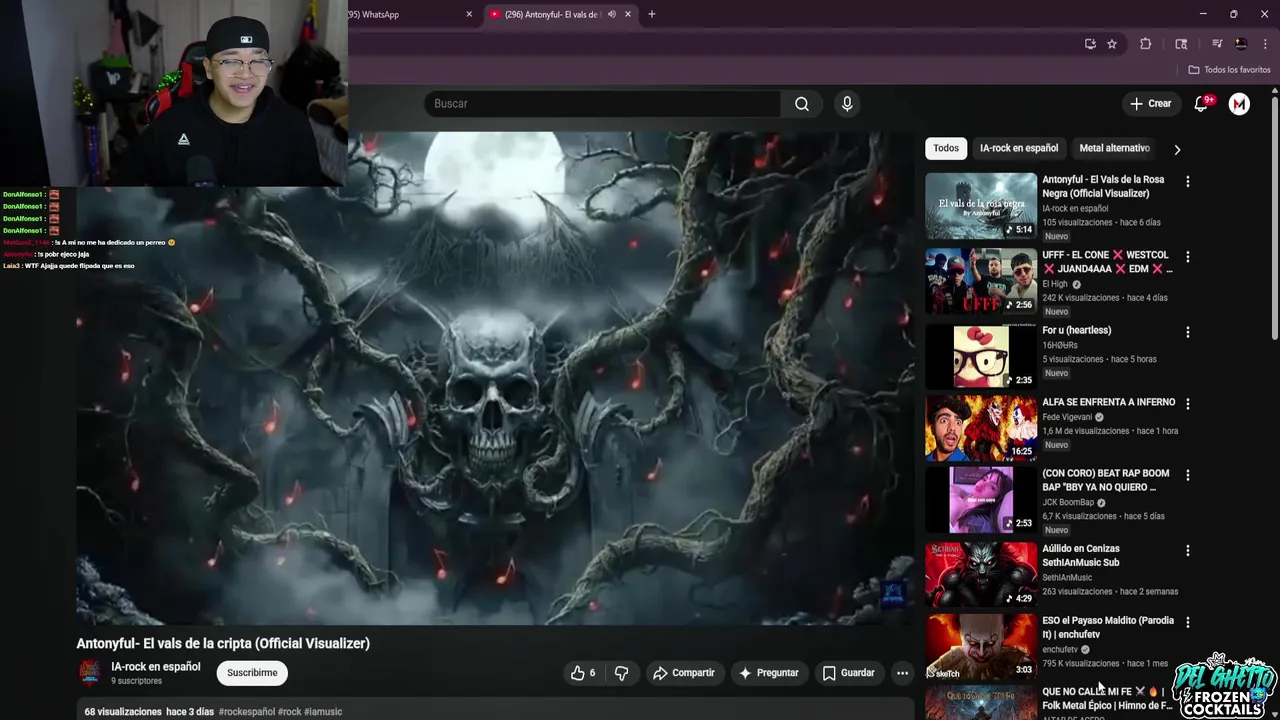Viewport: 1280px width, 720px height.
Task: Select the IA-rock en español chip
Action: [x=1019, y=148]
